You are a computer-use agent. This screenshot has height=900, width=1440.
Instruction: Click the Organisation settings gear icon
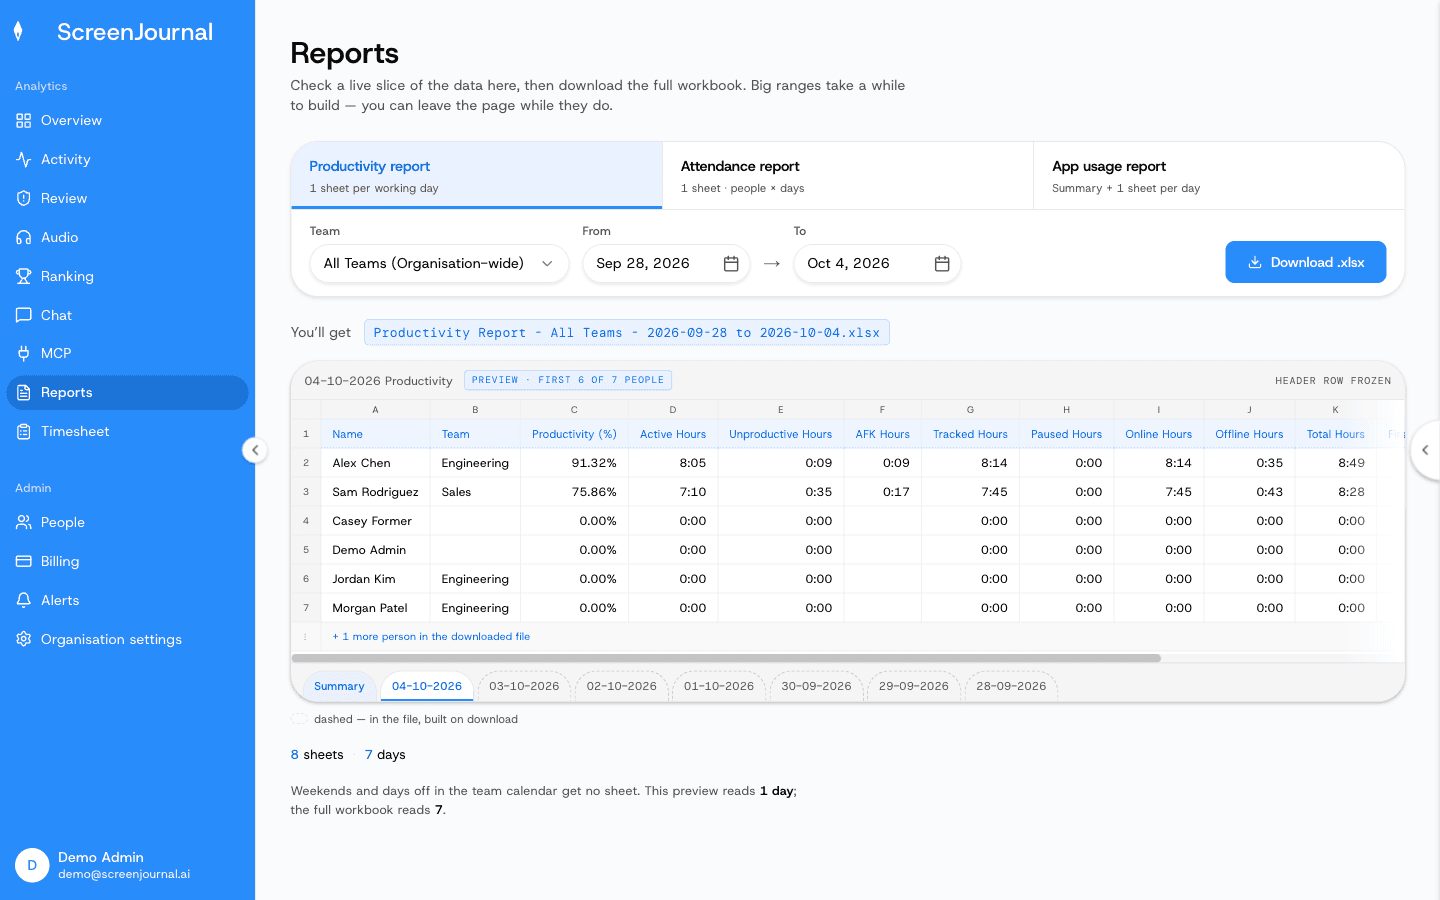click(x=24, y=640)
